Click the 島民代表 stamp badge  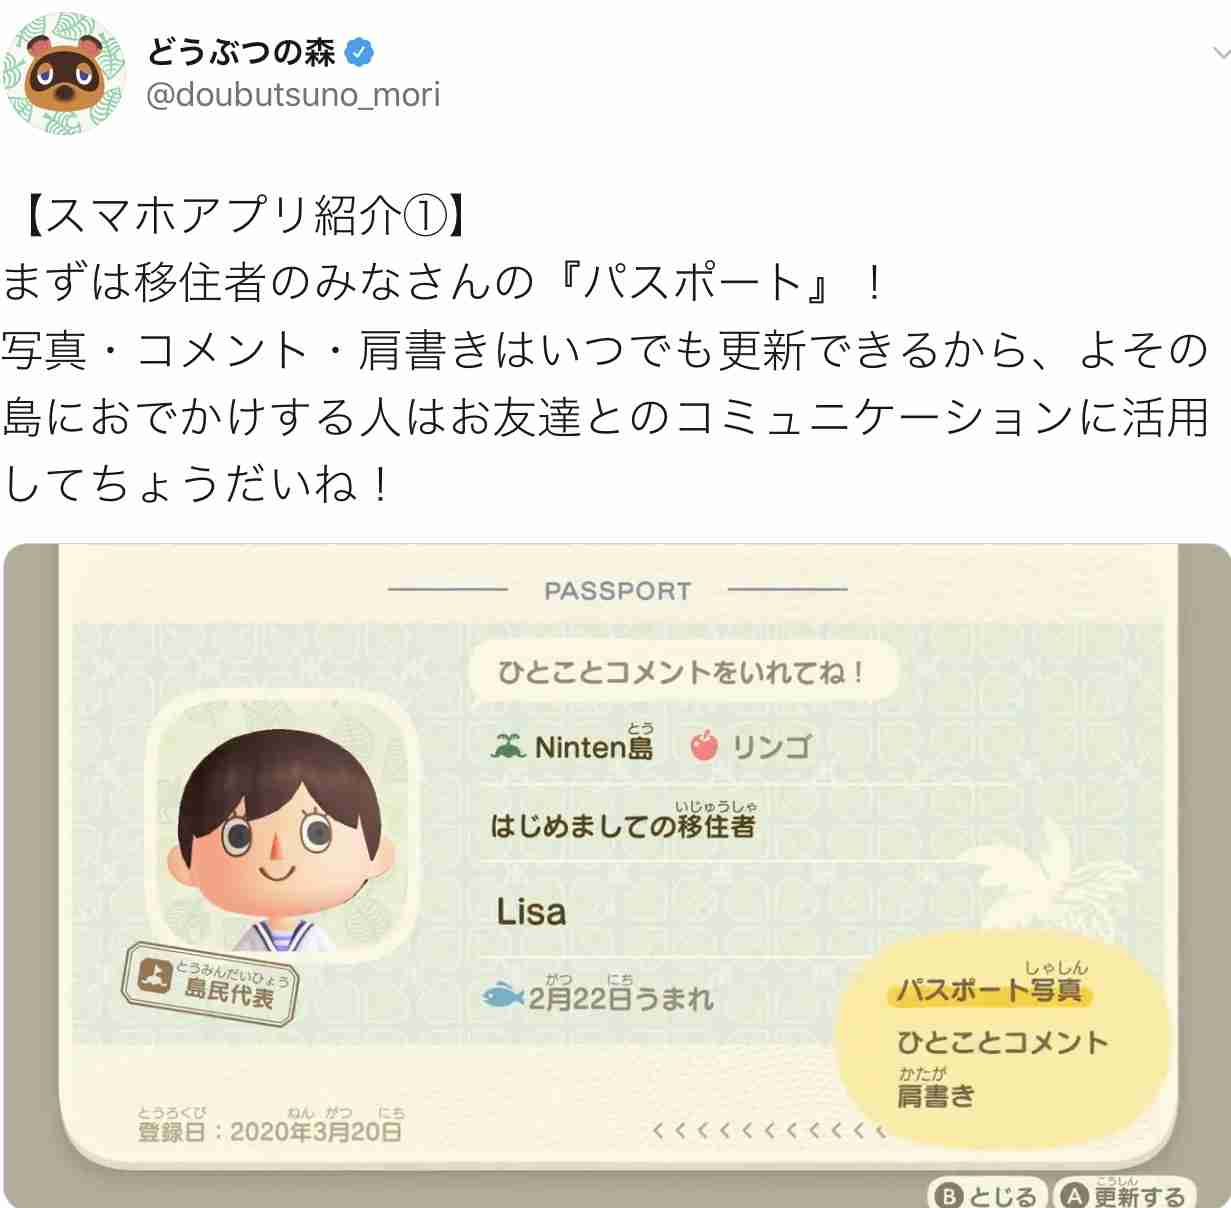(x=212, y=985)
